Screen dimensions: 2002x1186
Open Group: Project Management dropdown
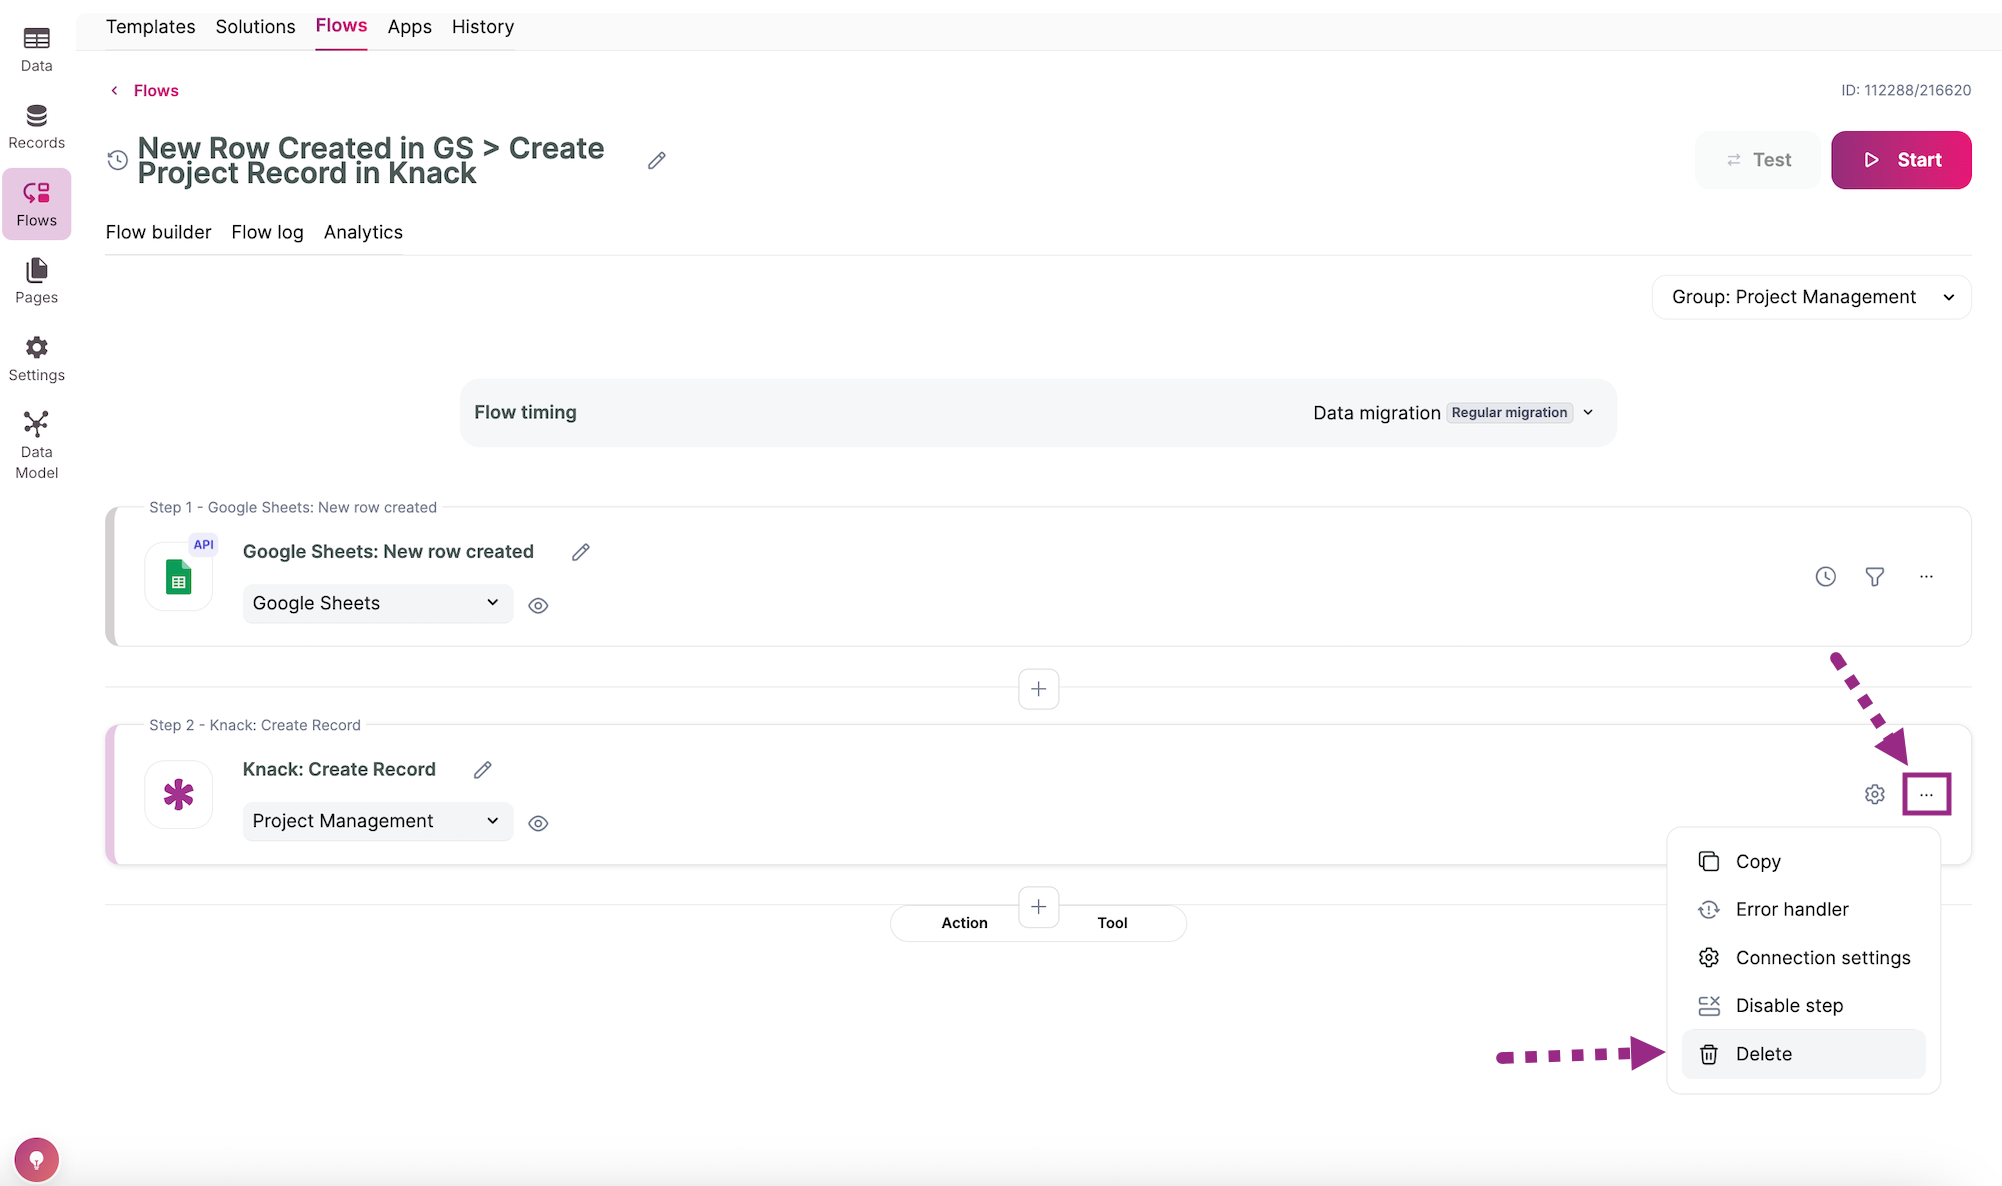[x=1811, y=297]
